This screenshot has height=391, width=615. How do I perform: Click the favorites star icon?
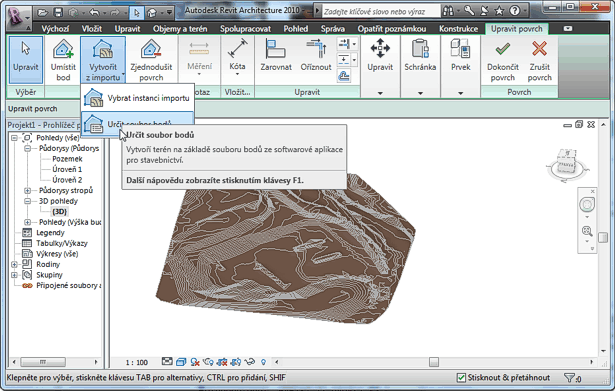(499, 11)
